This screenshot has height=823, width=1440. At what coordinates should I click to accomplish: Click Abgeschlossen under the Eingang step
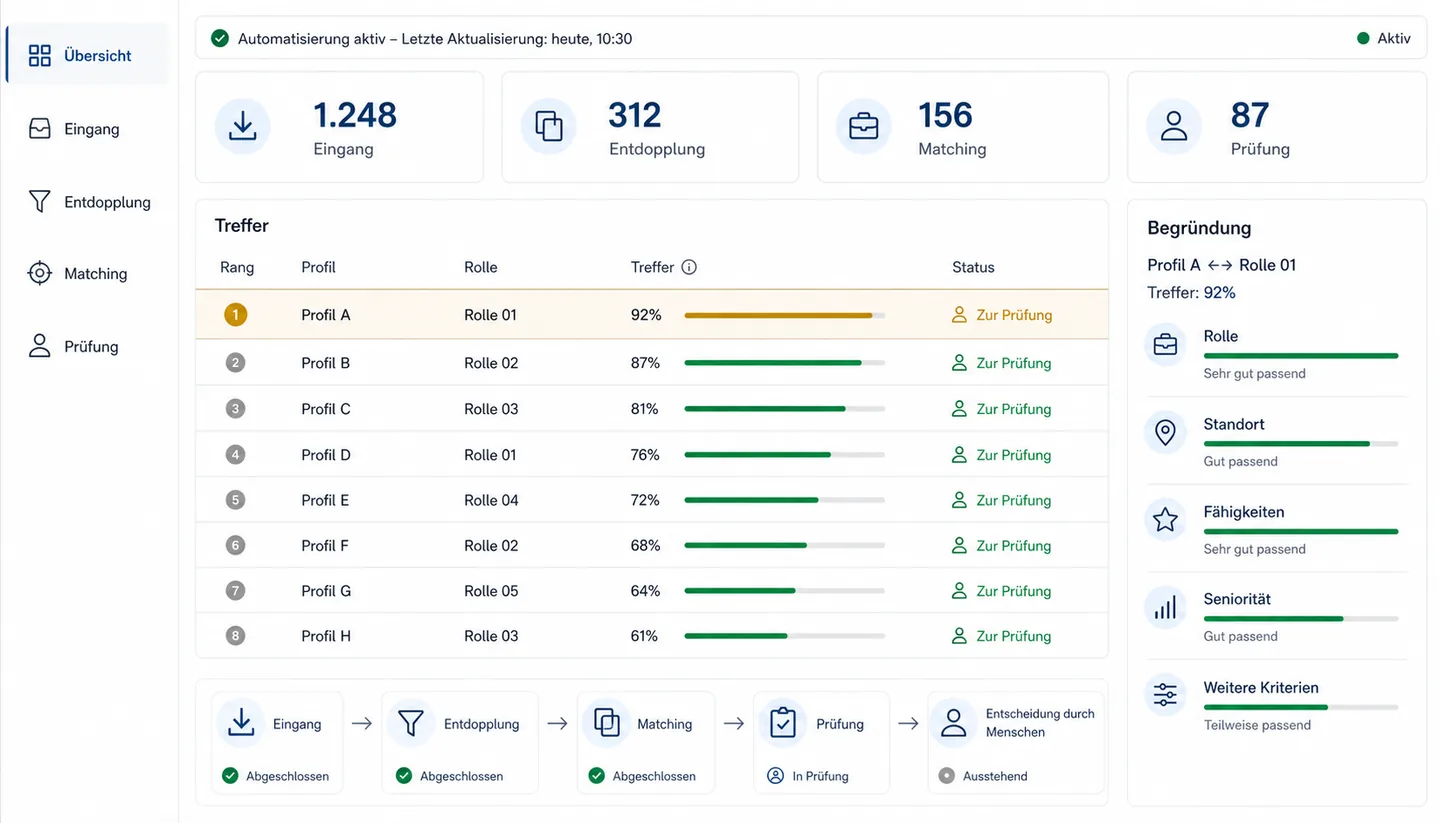pos(287,776)
